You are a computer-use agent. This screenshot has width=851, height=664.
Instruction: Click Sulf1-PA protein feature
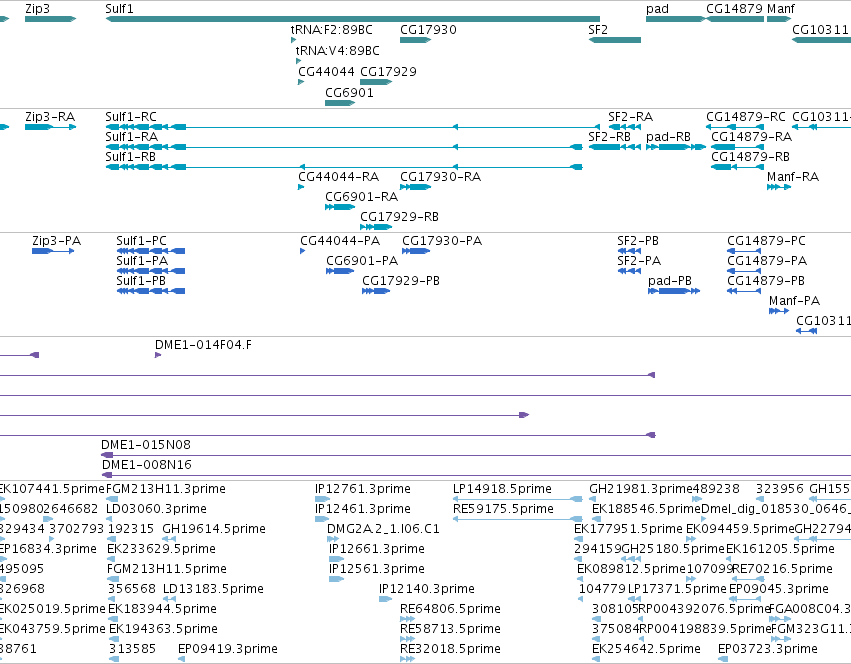[x=151, y=271]
